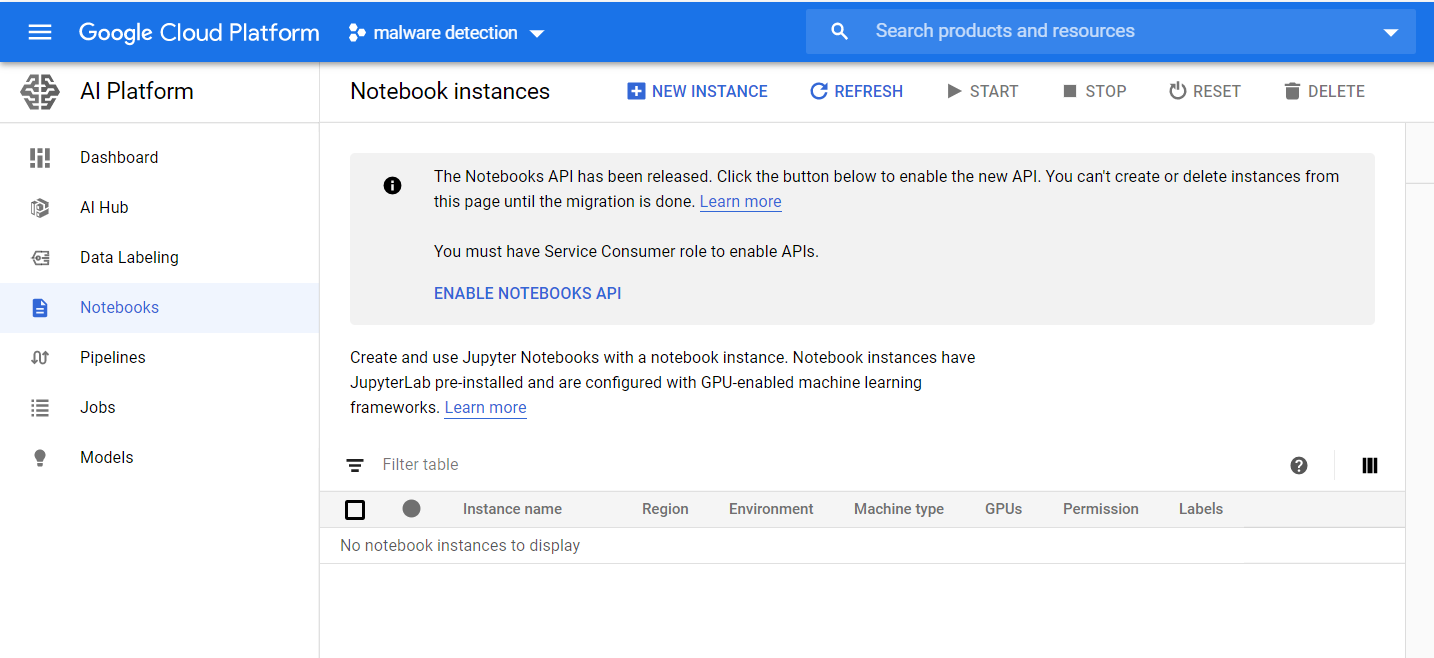The height and width of the screenshot is (658, 1434).
Task: Refresh the notebook instances list
Action: [x=856, y=91]
